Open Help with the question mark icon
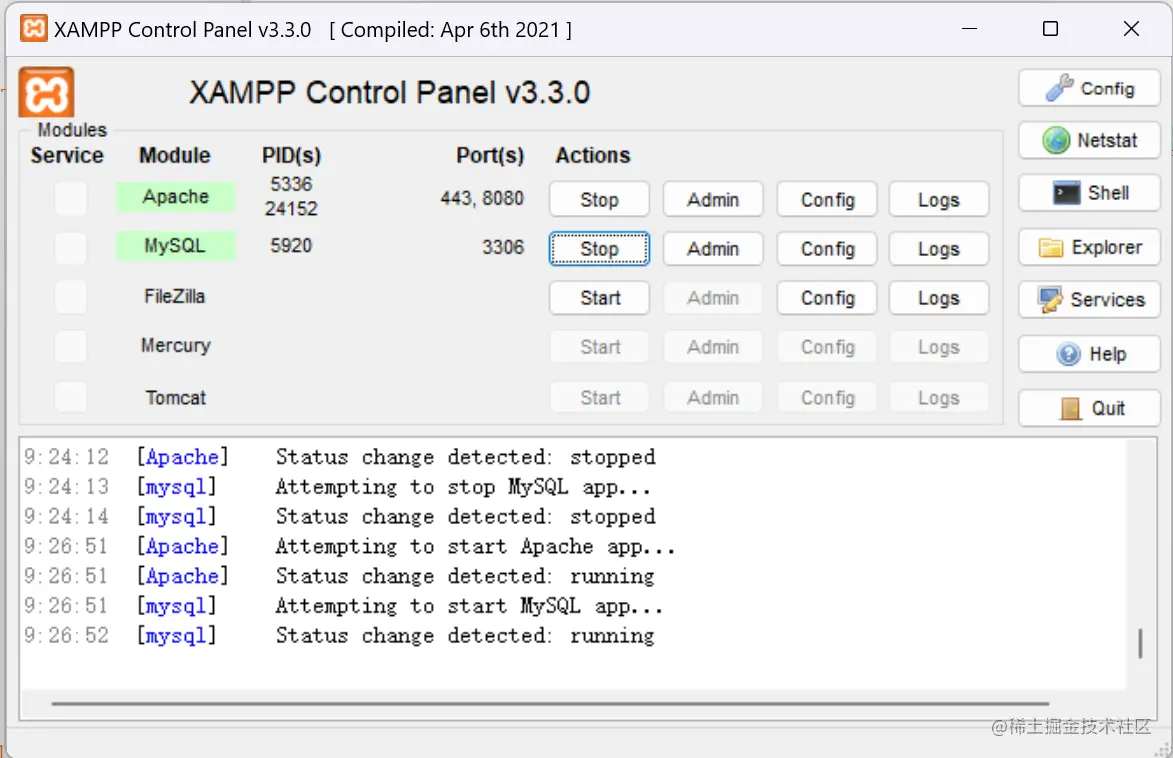 (x=1089, y=354)
